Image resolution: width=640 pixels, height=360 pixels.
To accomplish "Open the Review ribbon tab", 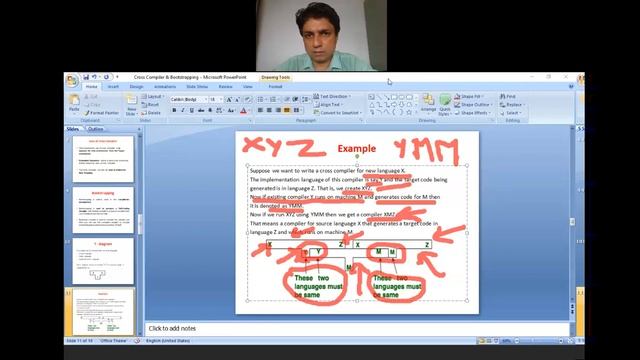I will (225, 87).
